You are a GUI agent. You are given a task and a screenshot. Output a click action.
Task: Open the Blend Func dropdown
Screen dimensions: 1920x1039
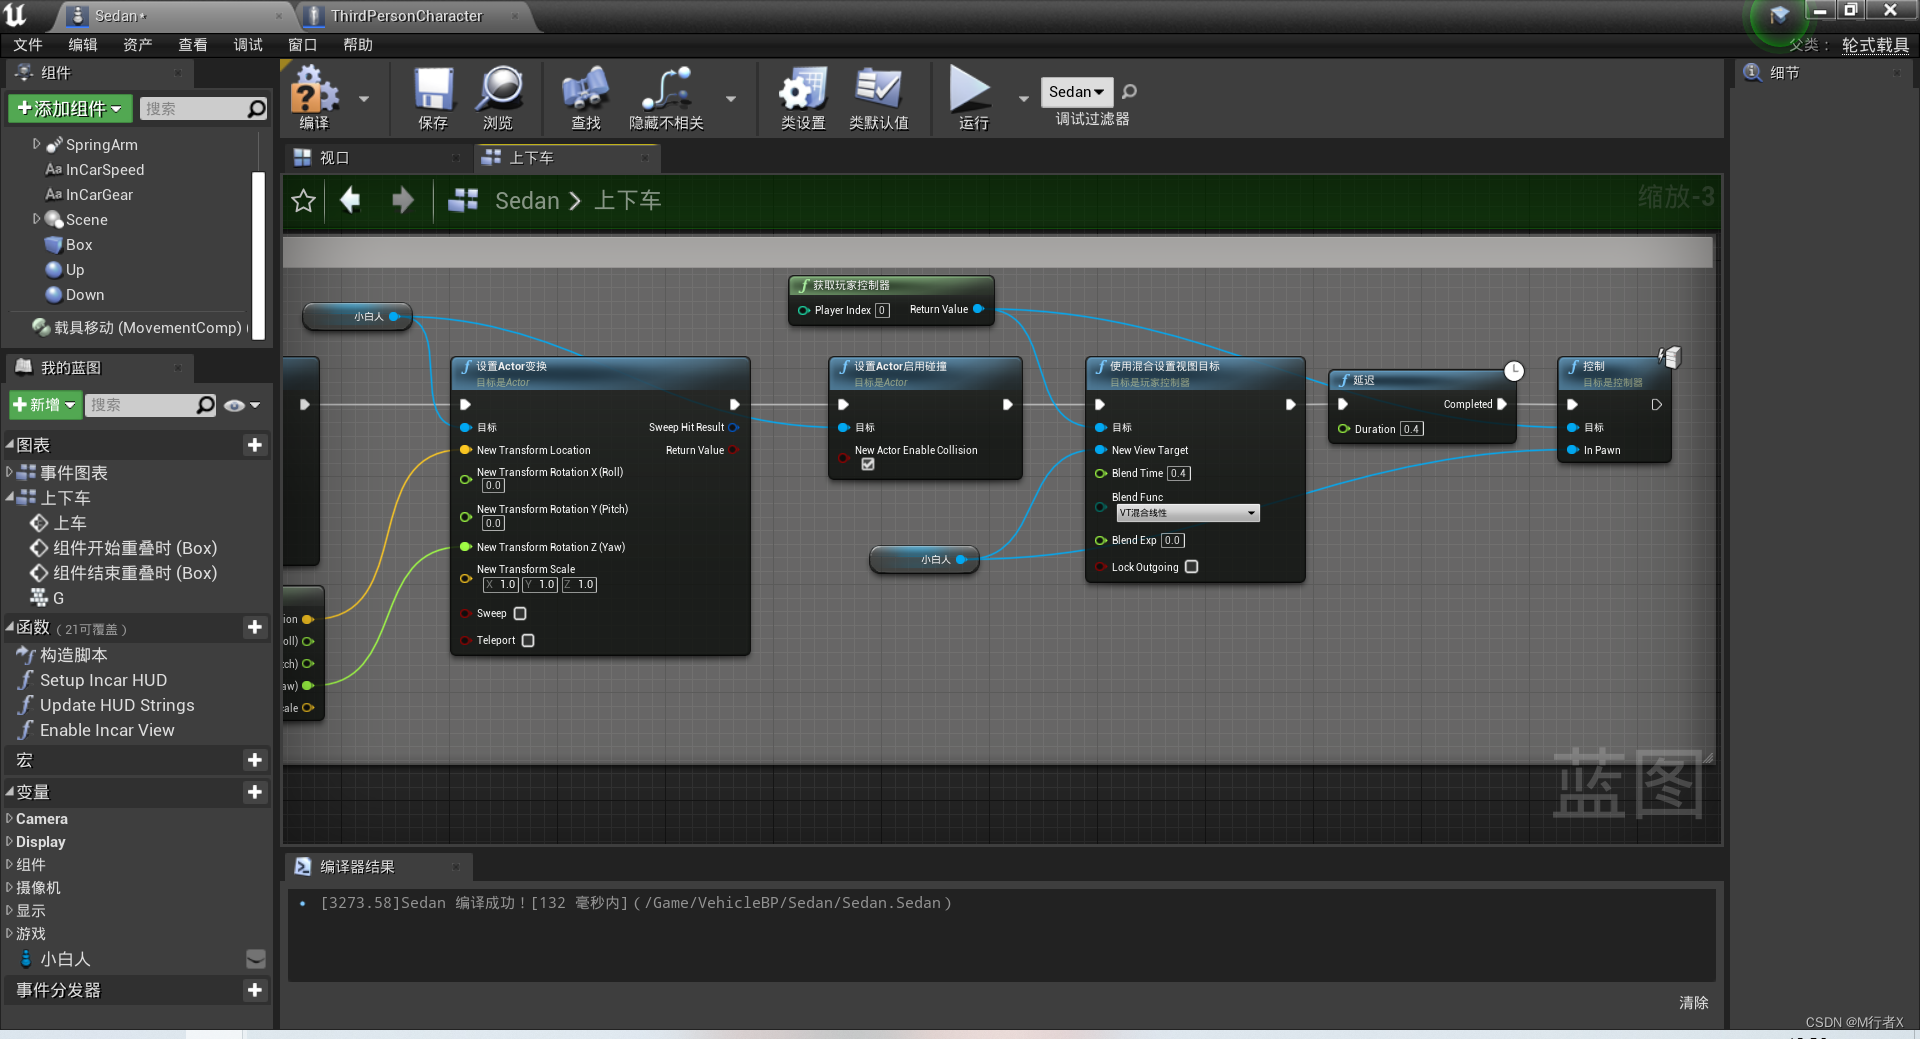(x=1188, y=513)
